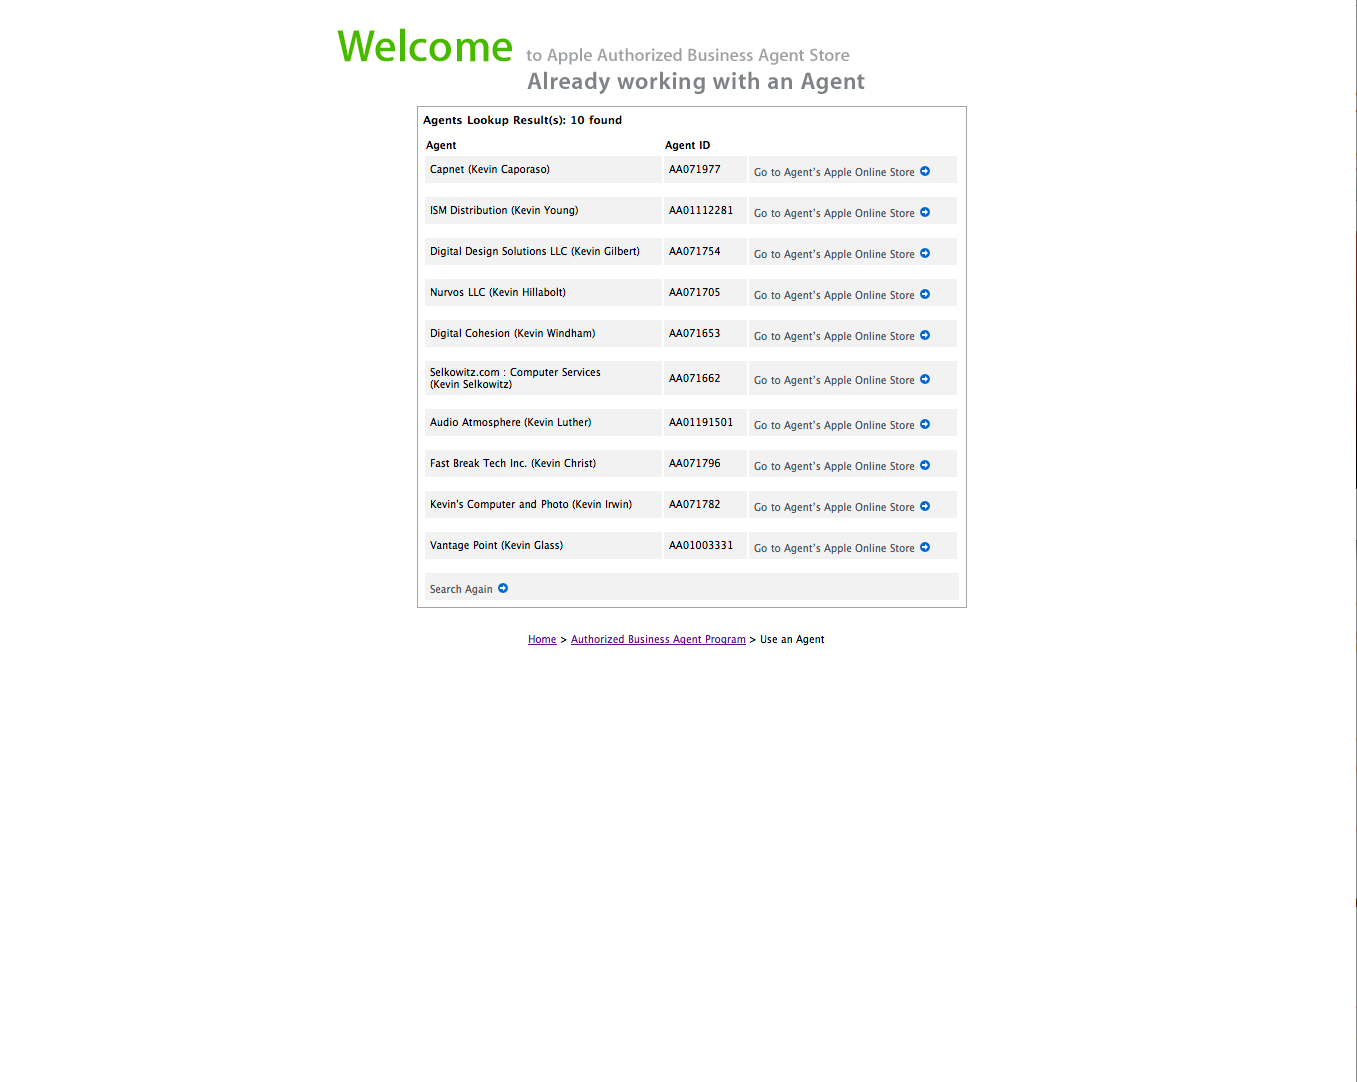This screenshot has width=1357, height=1082.
Task: Click arrow icon in Selkowitz.com row
Action: point(925,379)
